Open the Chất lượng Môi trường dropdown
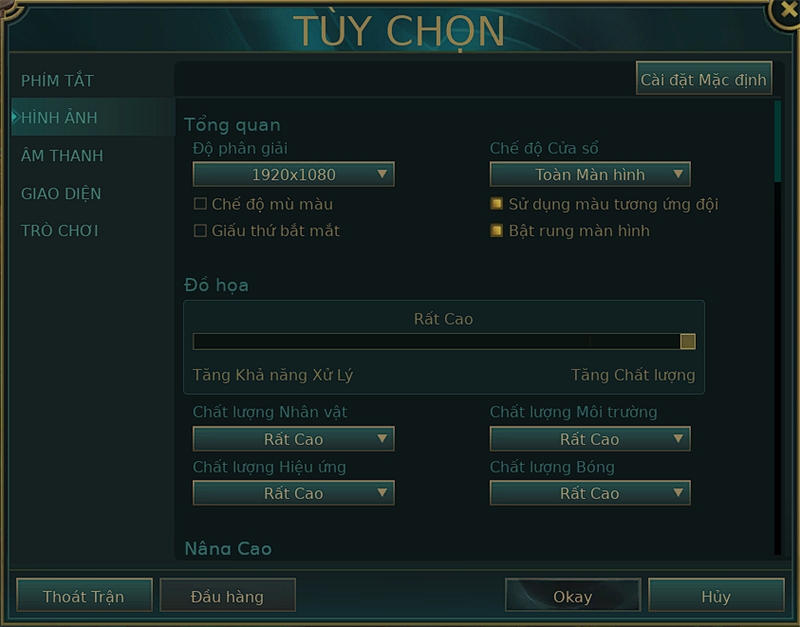 coord(589,438)
